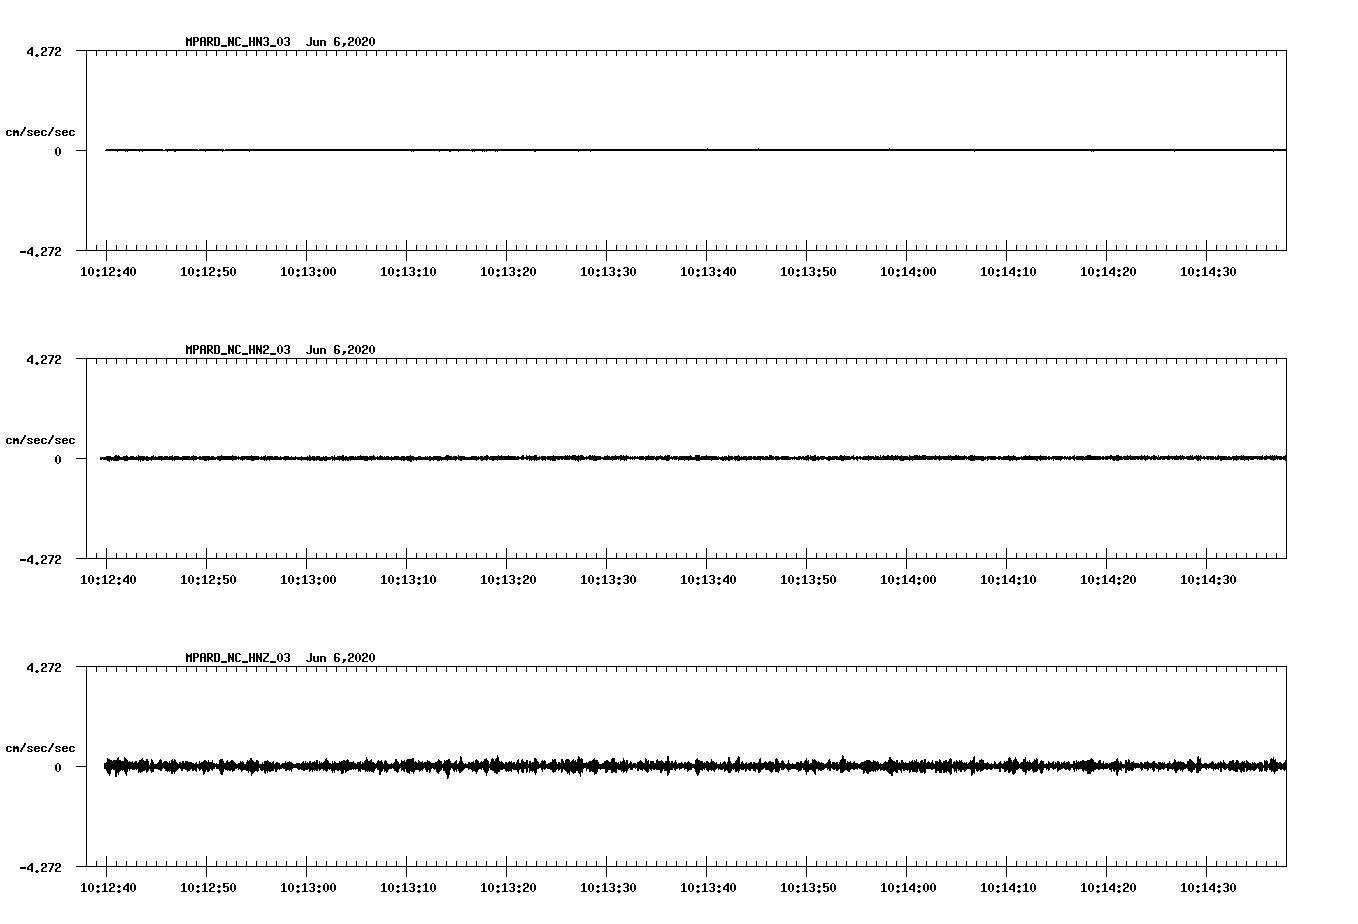Select 10:12:40 tick label under HN2 plot
The width and height of the screenshot is (1358, 924).
pos(108,580)
